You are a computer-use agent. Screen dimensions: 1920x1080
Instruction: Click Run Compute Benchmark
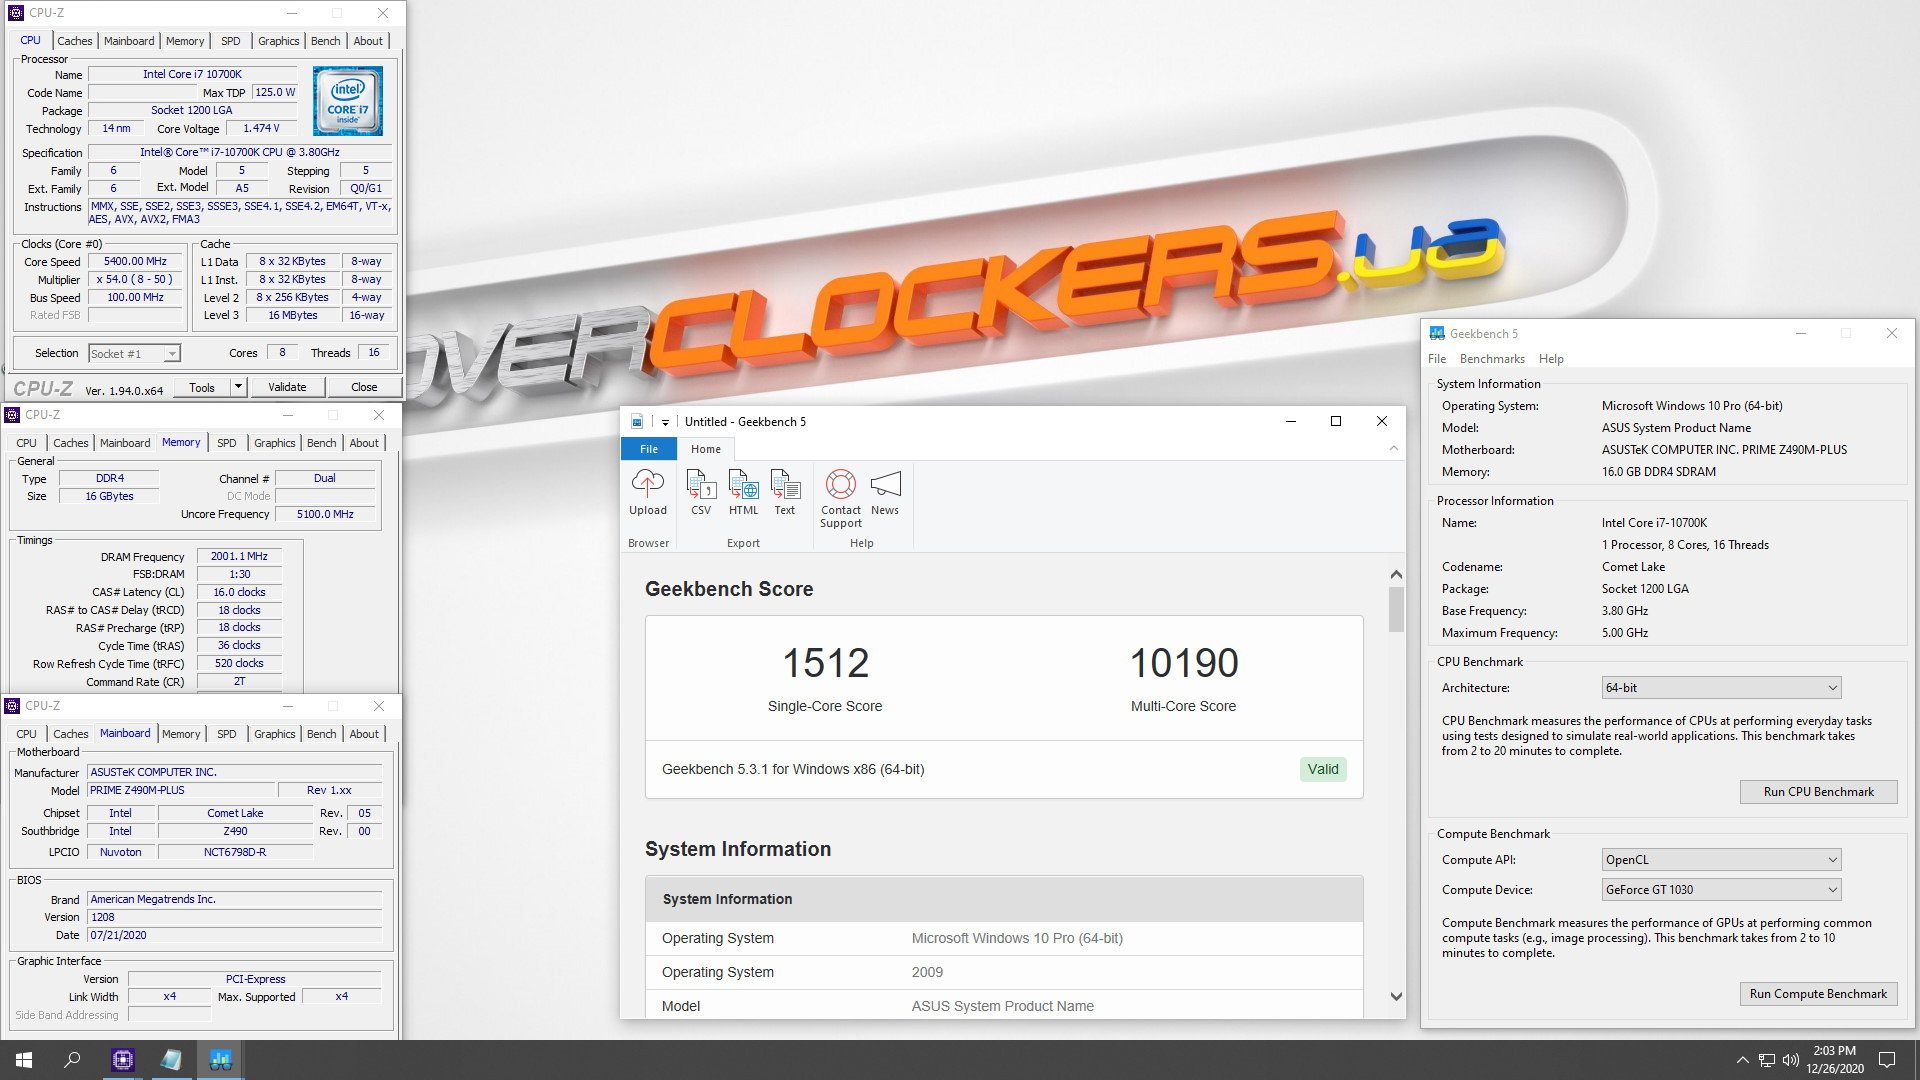pyautogui.click(x=1818, y=994)
